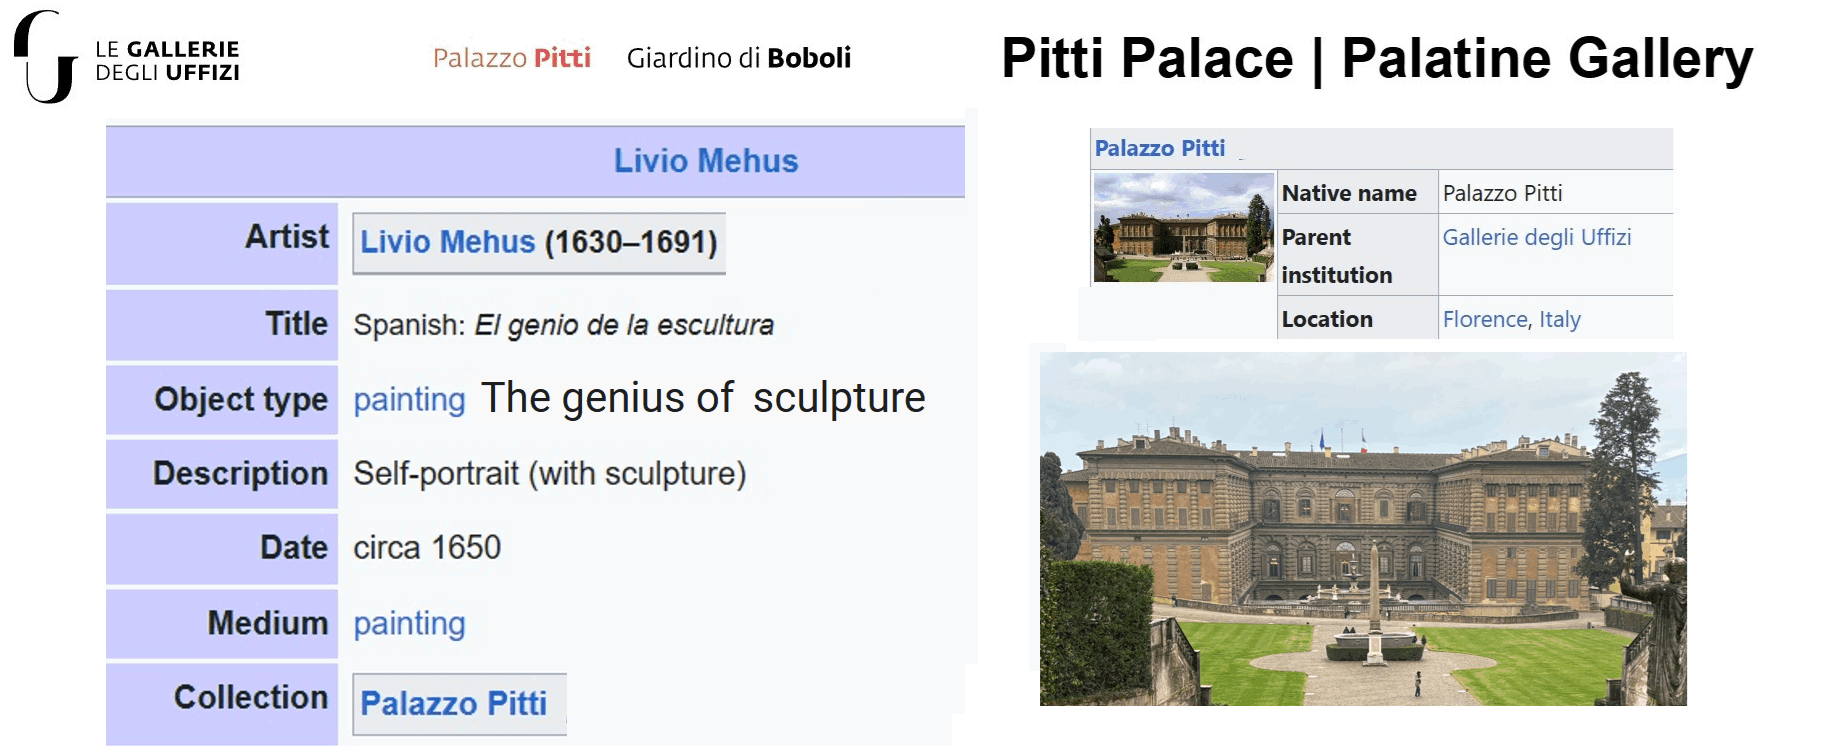
Task: Click the Florence location link
Action: coord(1484,319)
